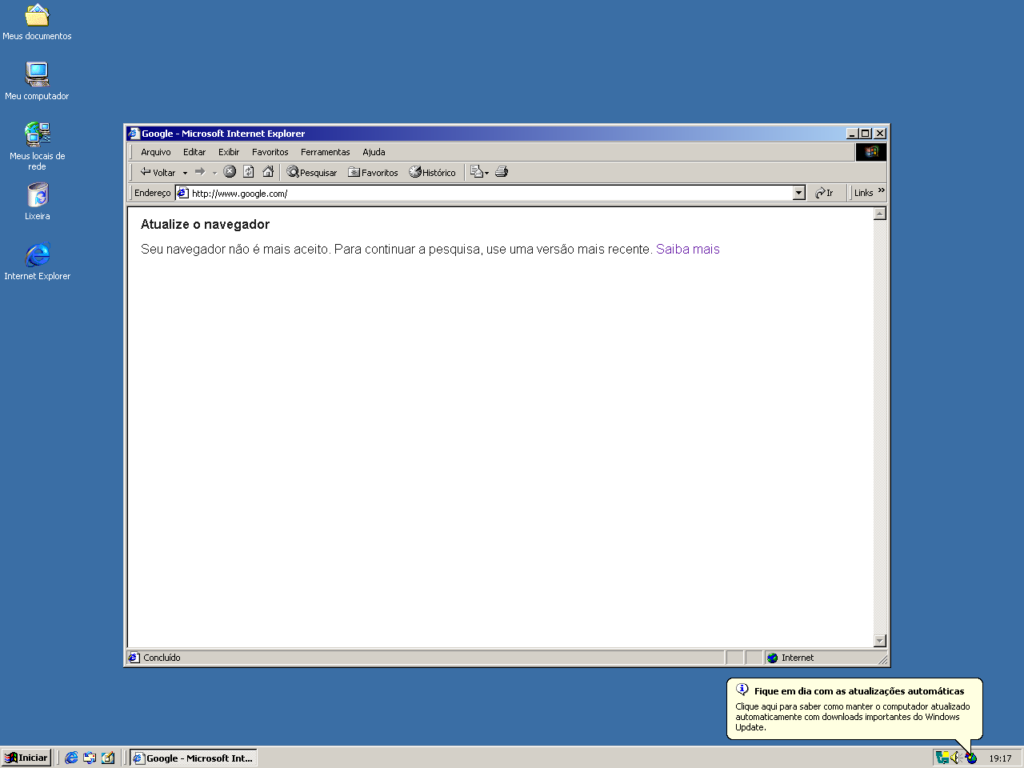1024x768 pixels.
Task: Select Meus locais de rede icon
Action: point(37,135)
